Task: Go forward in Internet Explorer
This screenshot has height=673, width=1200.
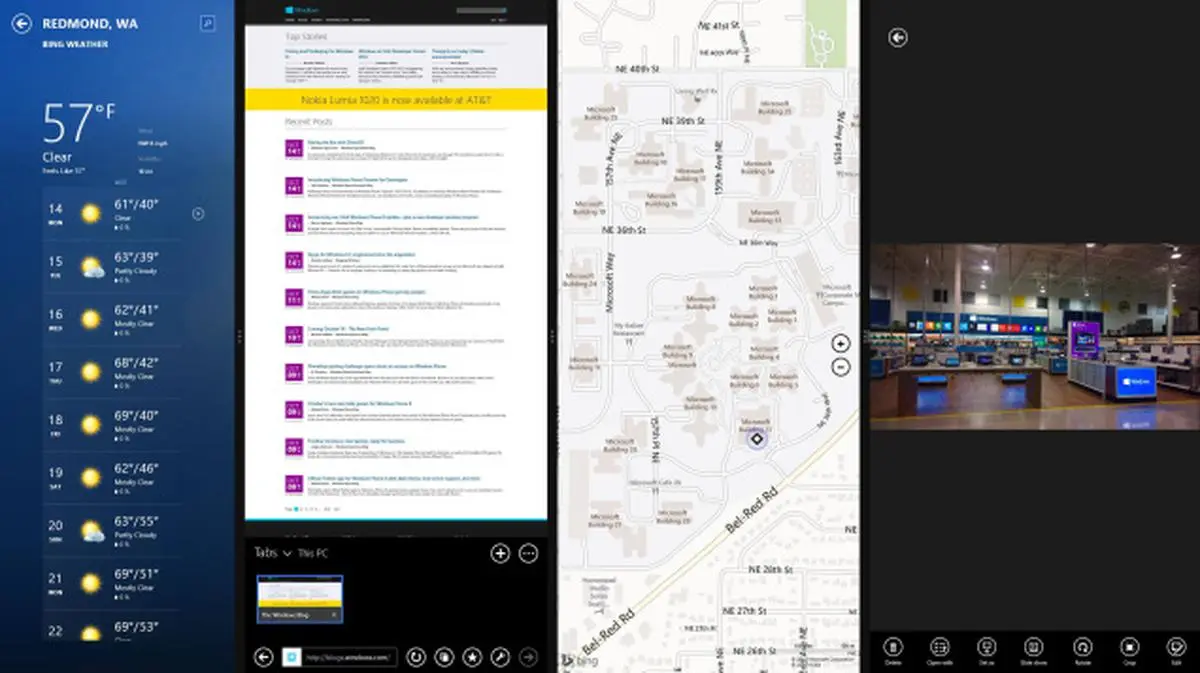Action: click(529, 657)
